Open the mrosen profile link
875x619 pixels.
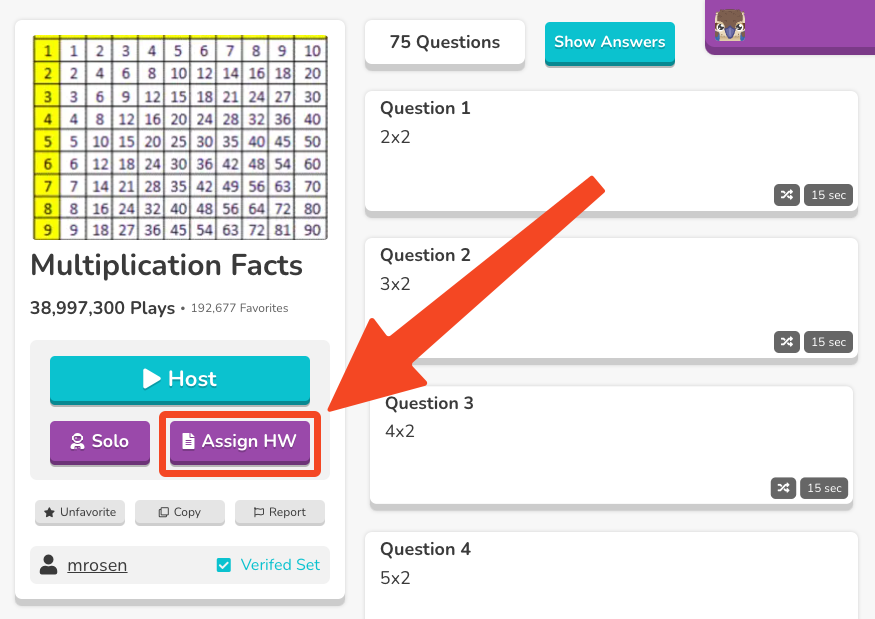(x=97, y=565)
